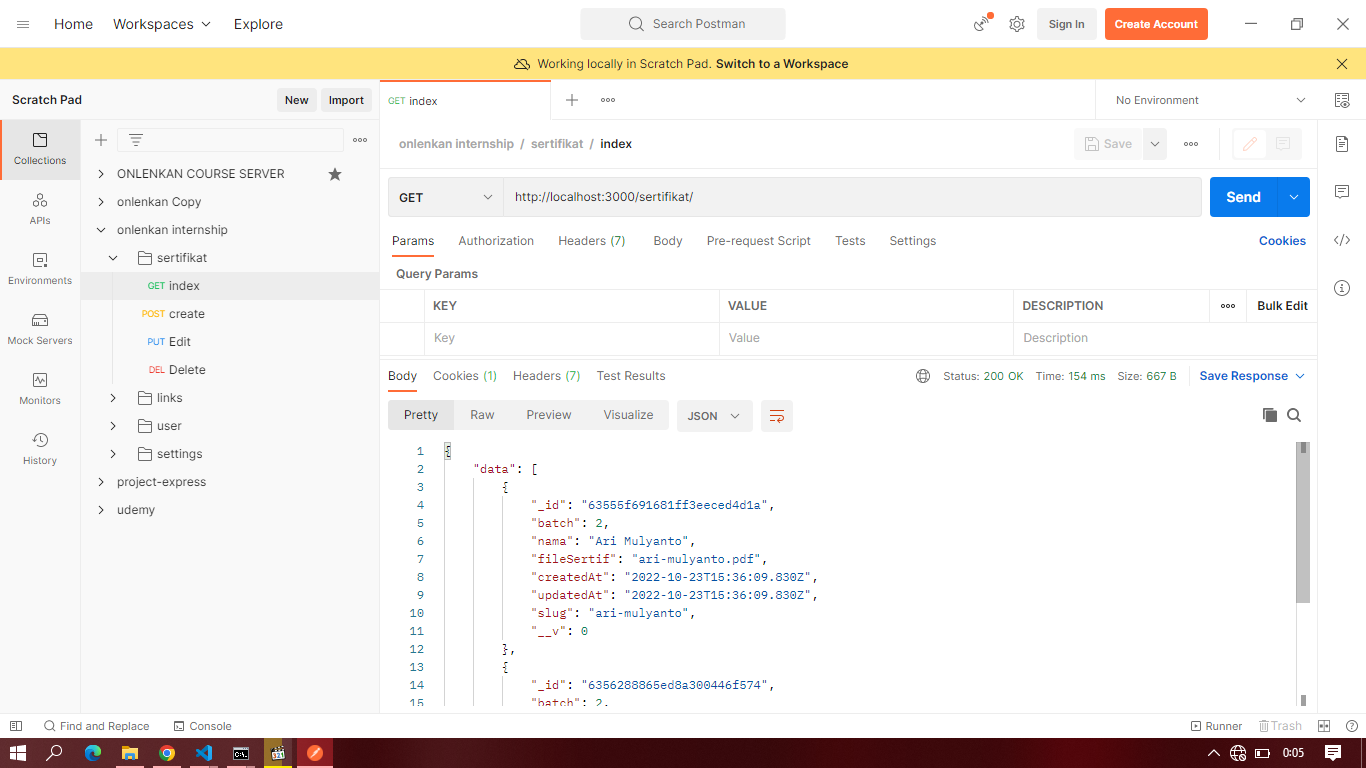Toggle response line wrap icon
The image size is (1366, 768).
pyautogui.click(x=777, y=416)
